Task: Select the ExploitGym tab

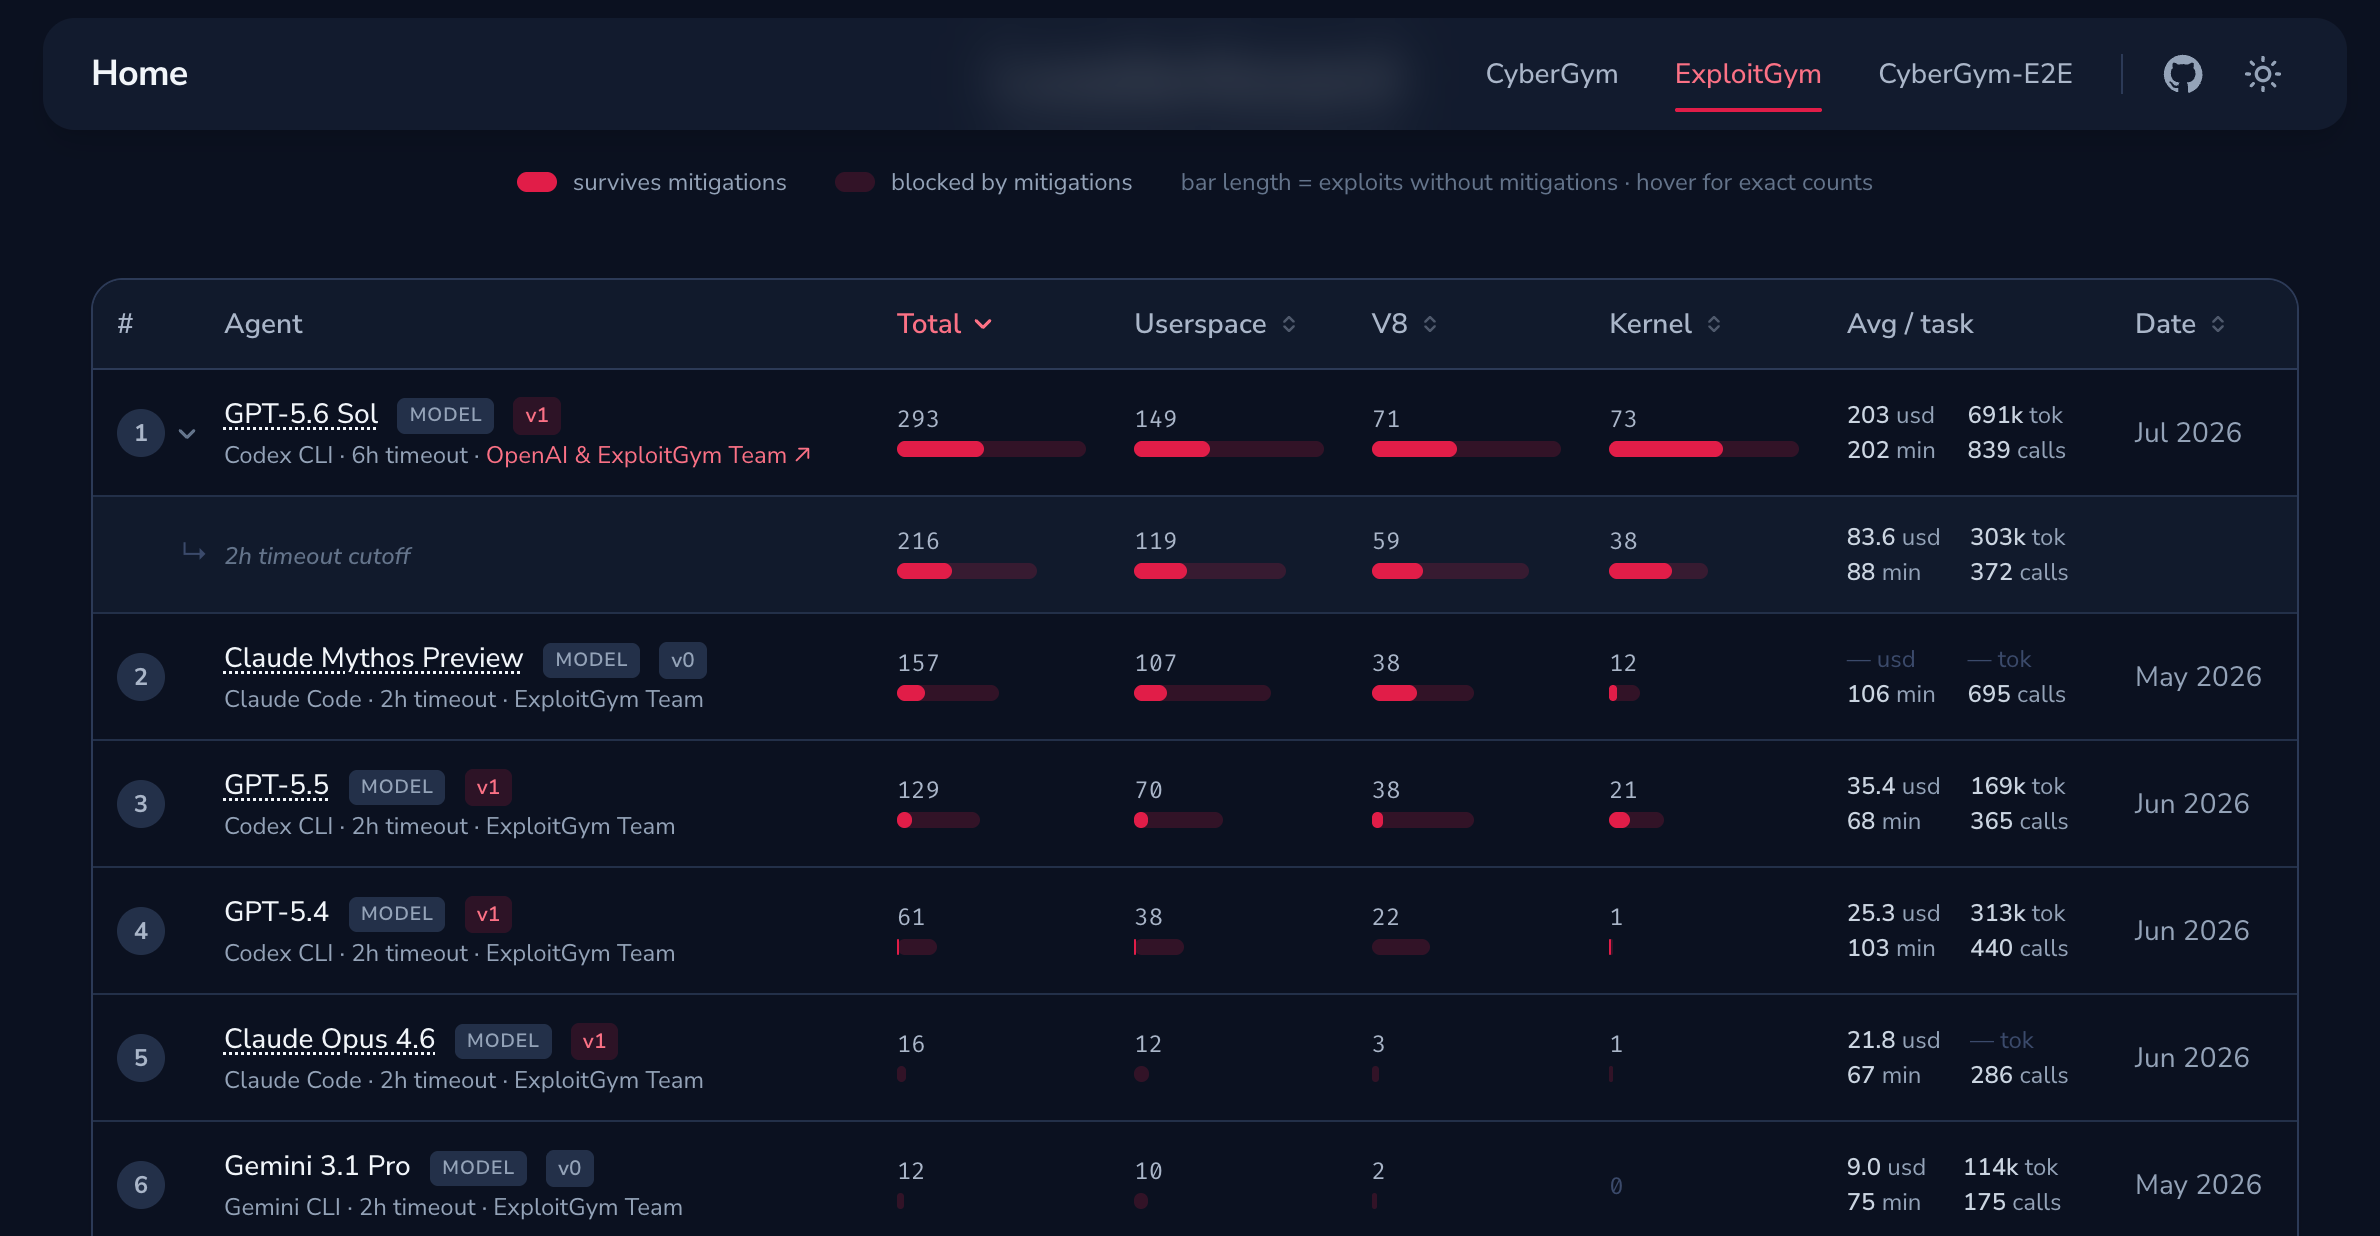Action: point(1748,74)
